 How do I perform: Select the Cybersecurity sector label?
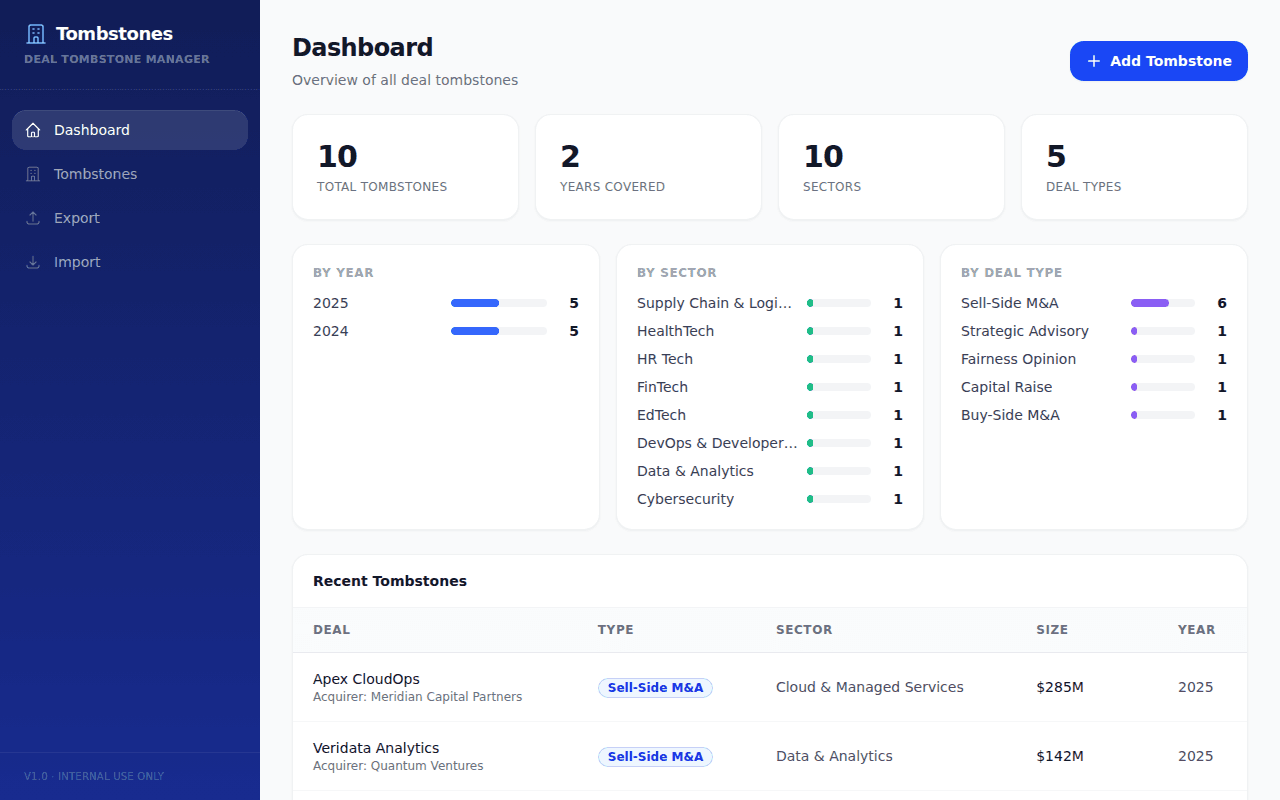tap(686, 499)
